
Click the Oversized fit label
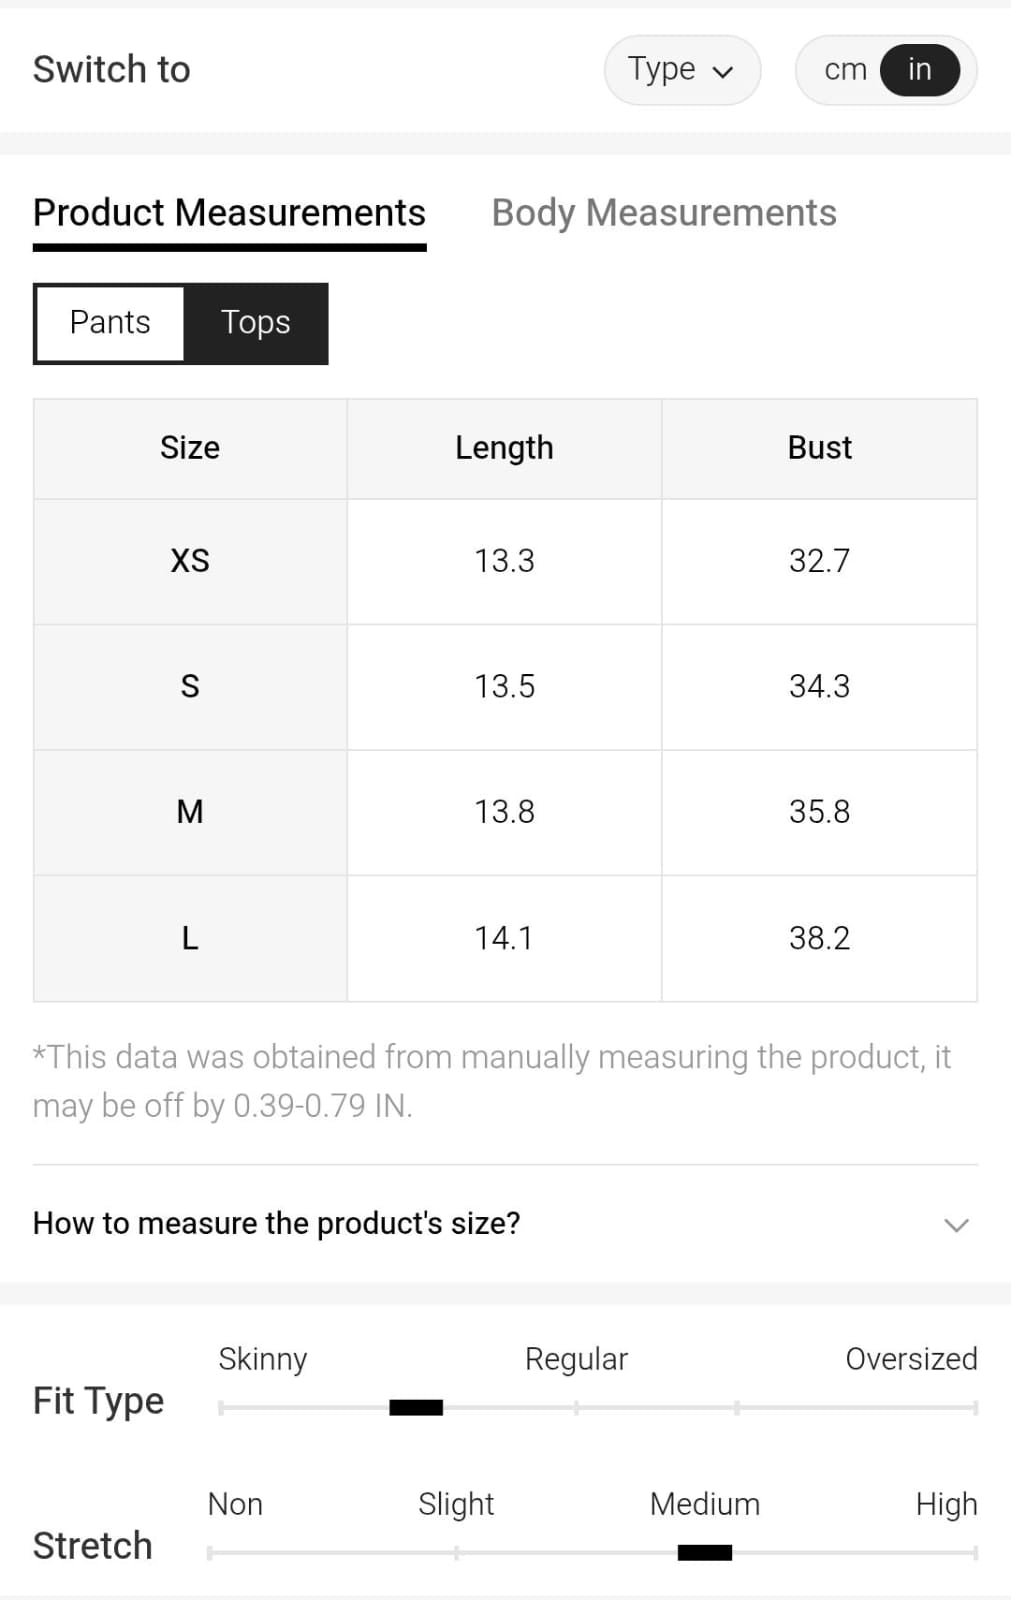coord(911,1359)
